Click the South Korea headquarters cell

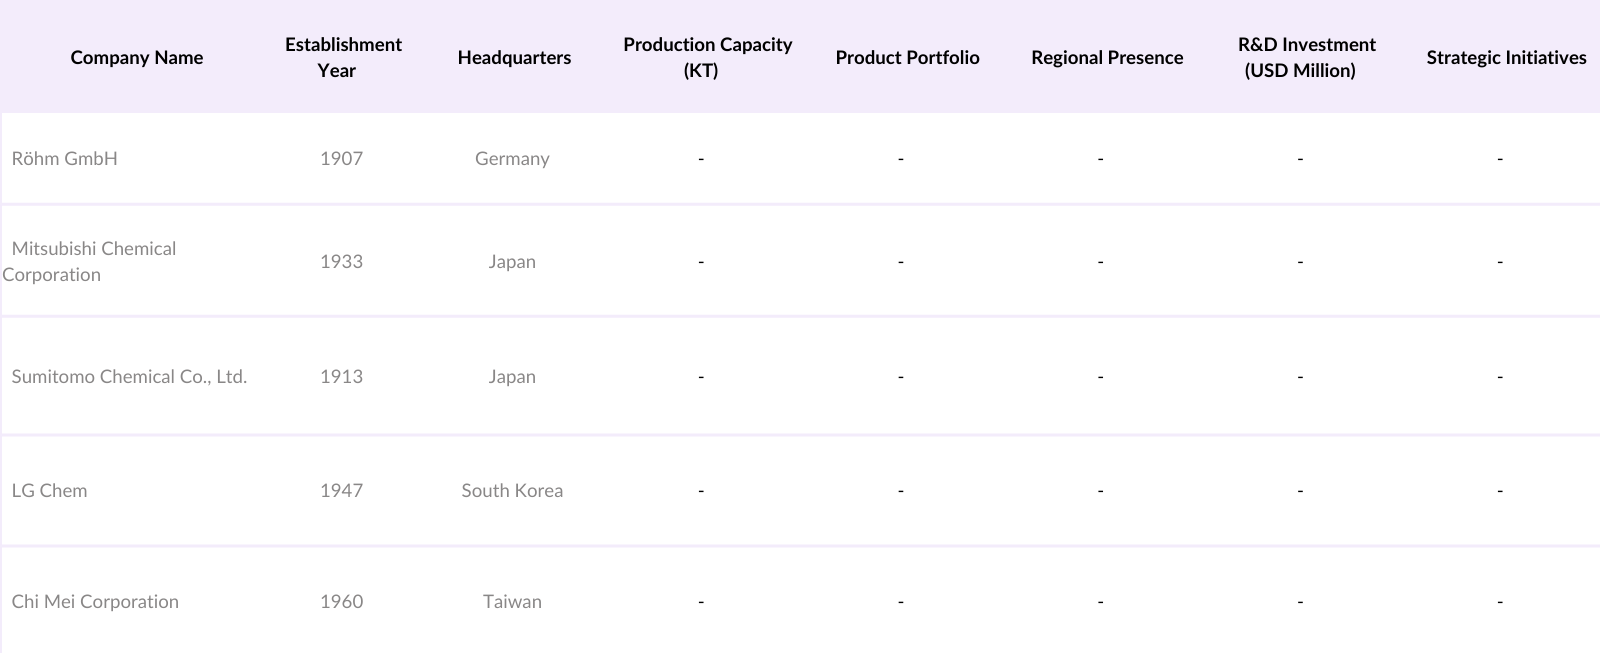pos(512,491)
